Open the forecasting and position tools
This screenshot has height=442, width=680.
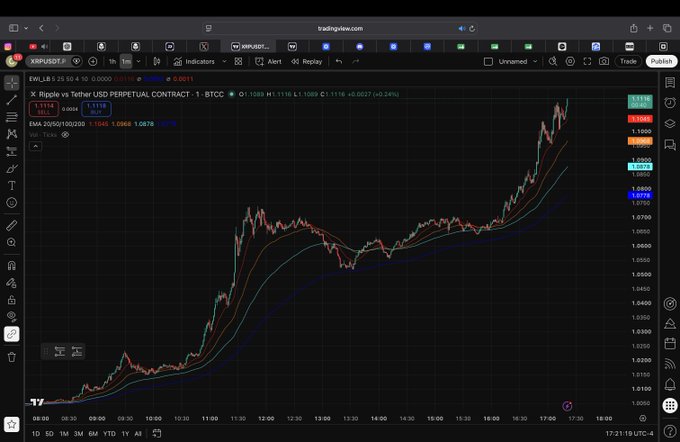(12, 151)
